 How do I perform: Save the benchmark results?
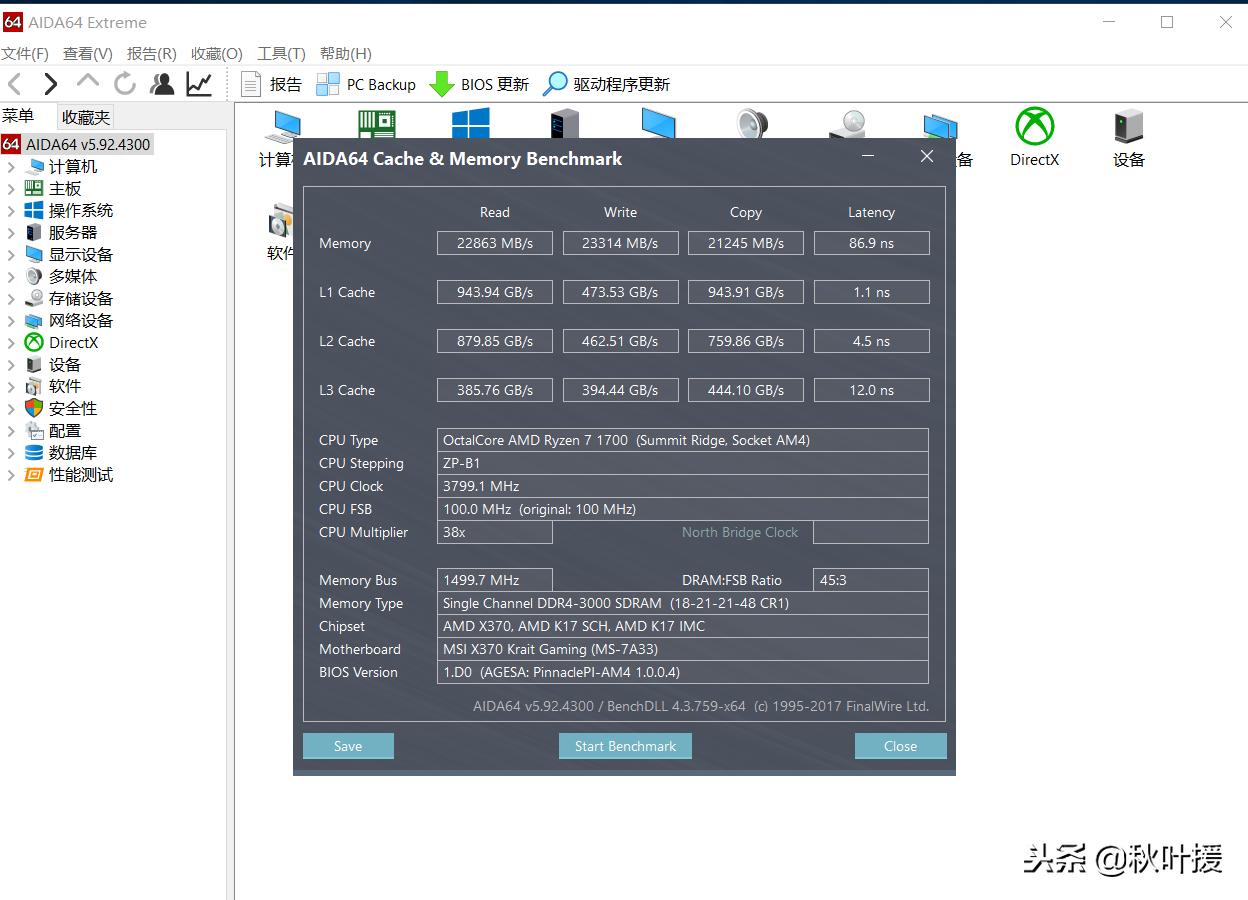[348, 745]
